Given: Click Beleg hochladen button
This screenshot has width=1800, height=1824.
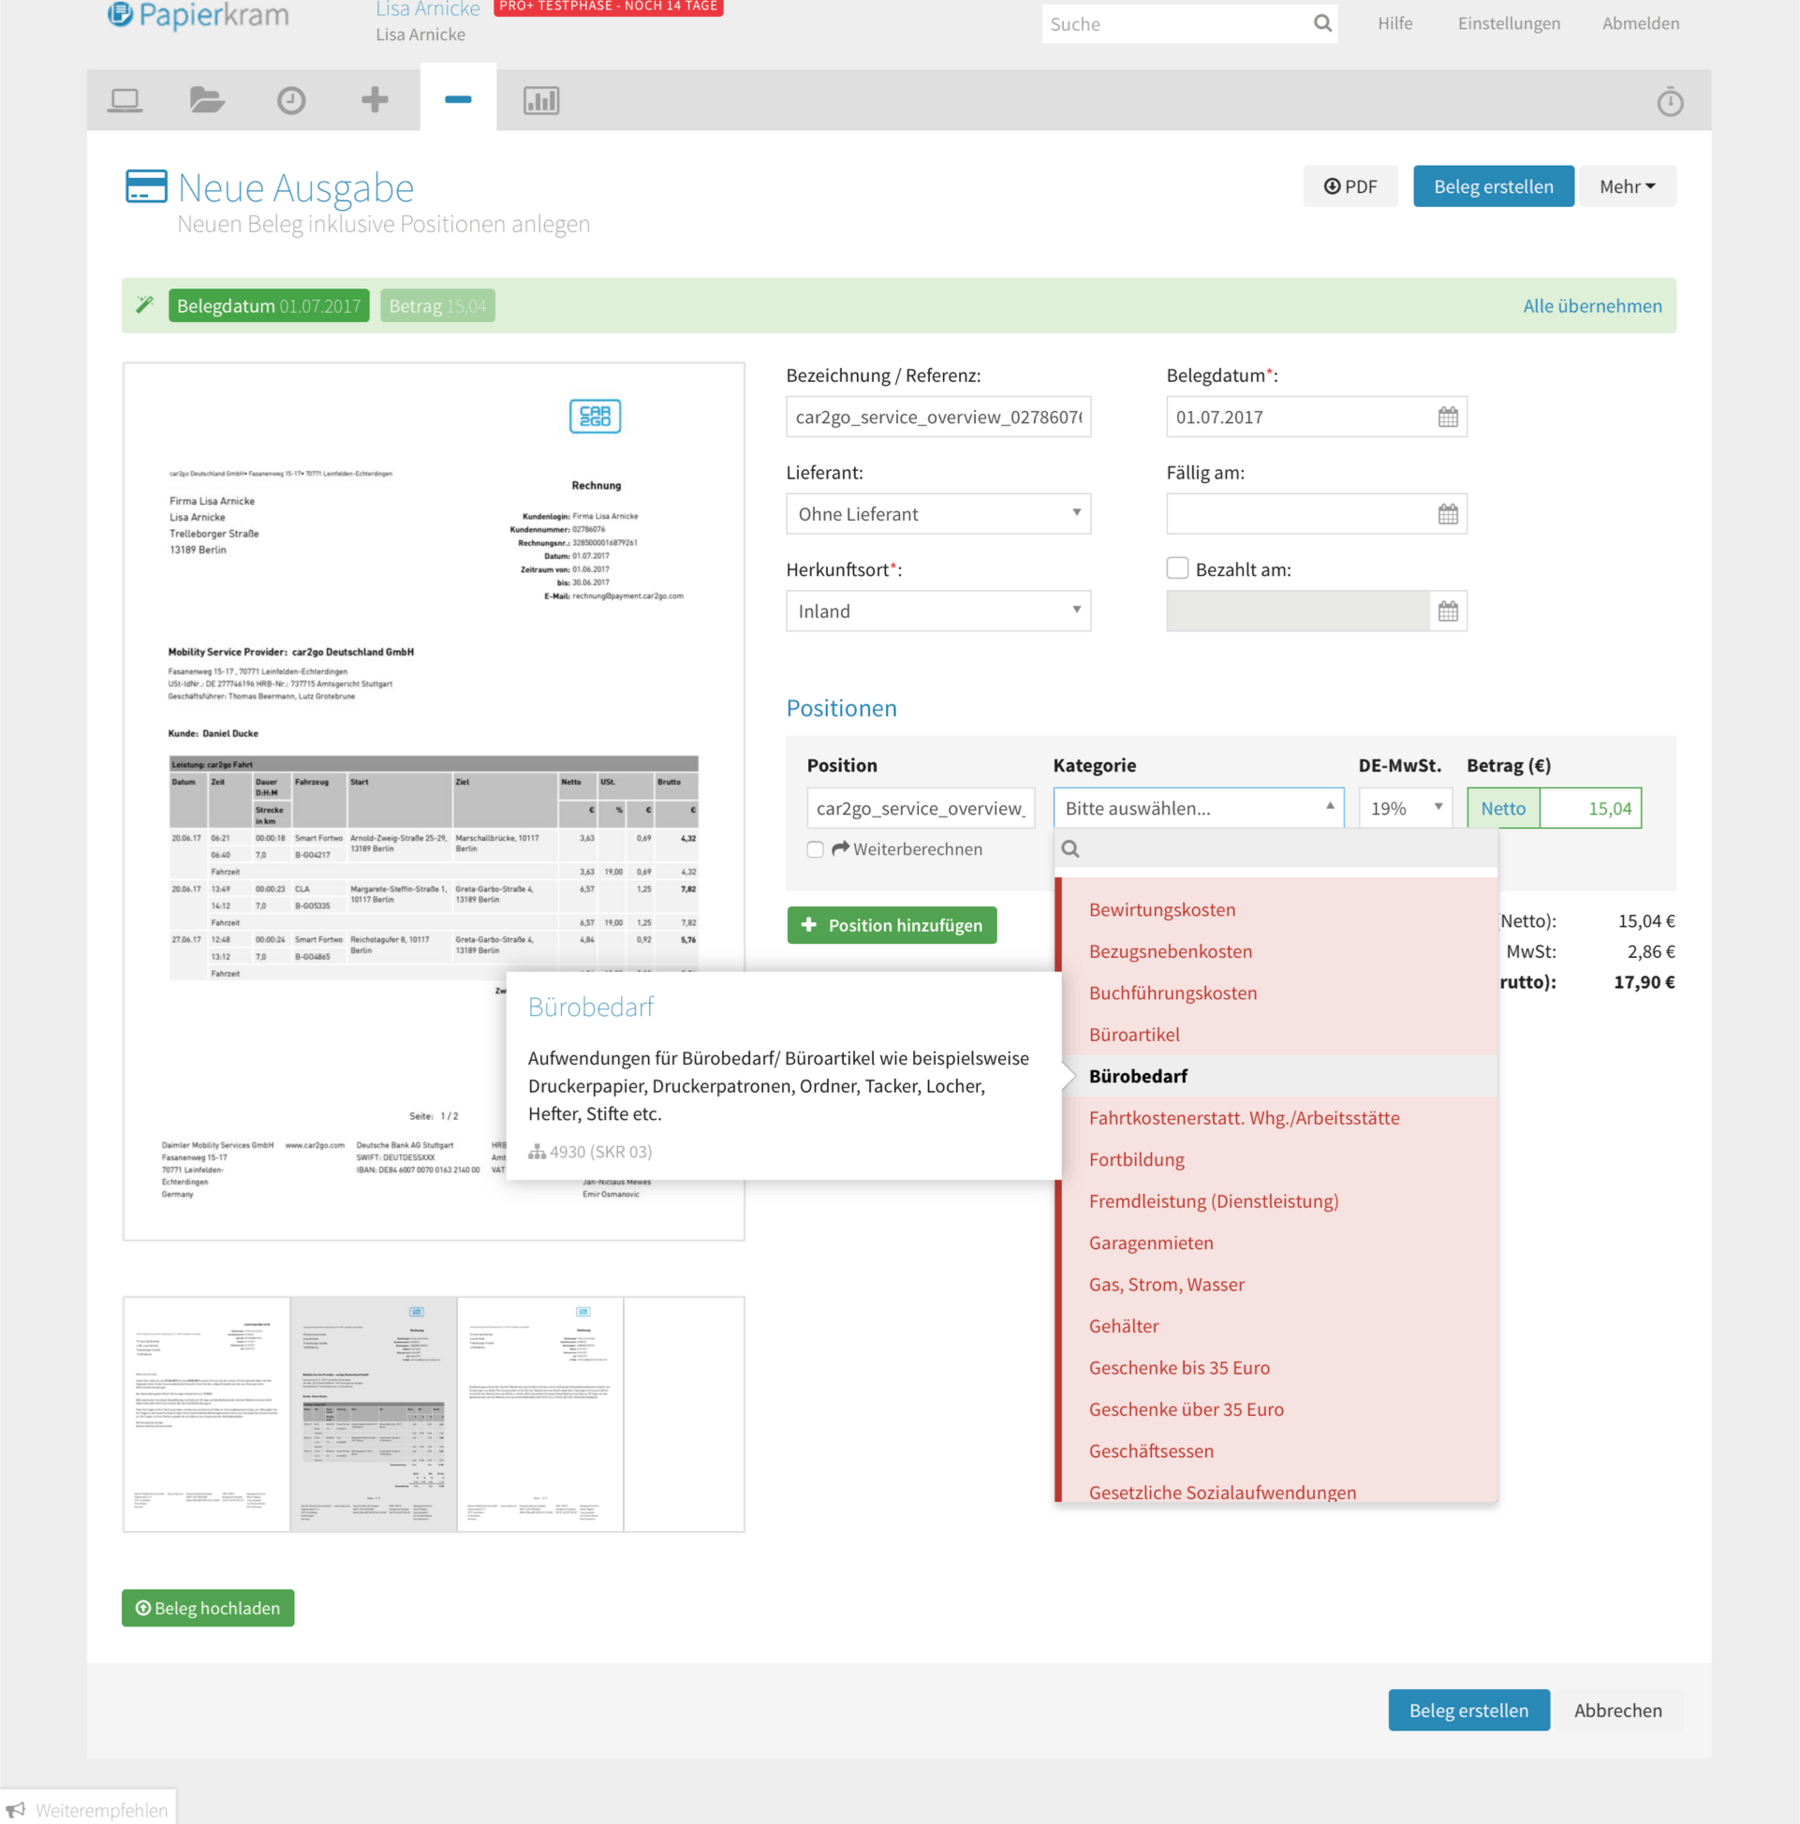Looking at the screenshot, I should 208,1608.
